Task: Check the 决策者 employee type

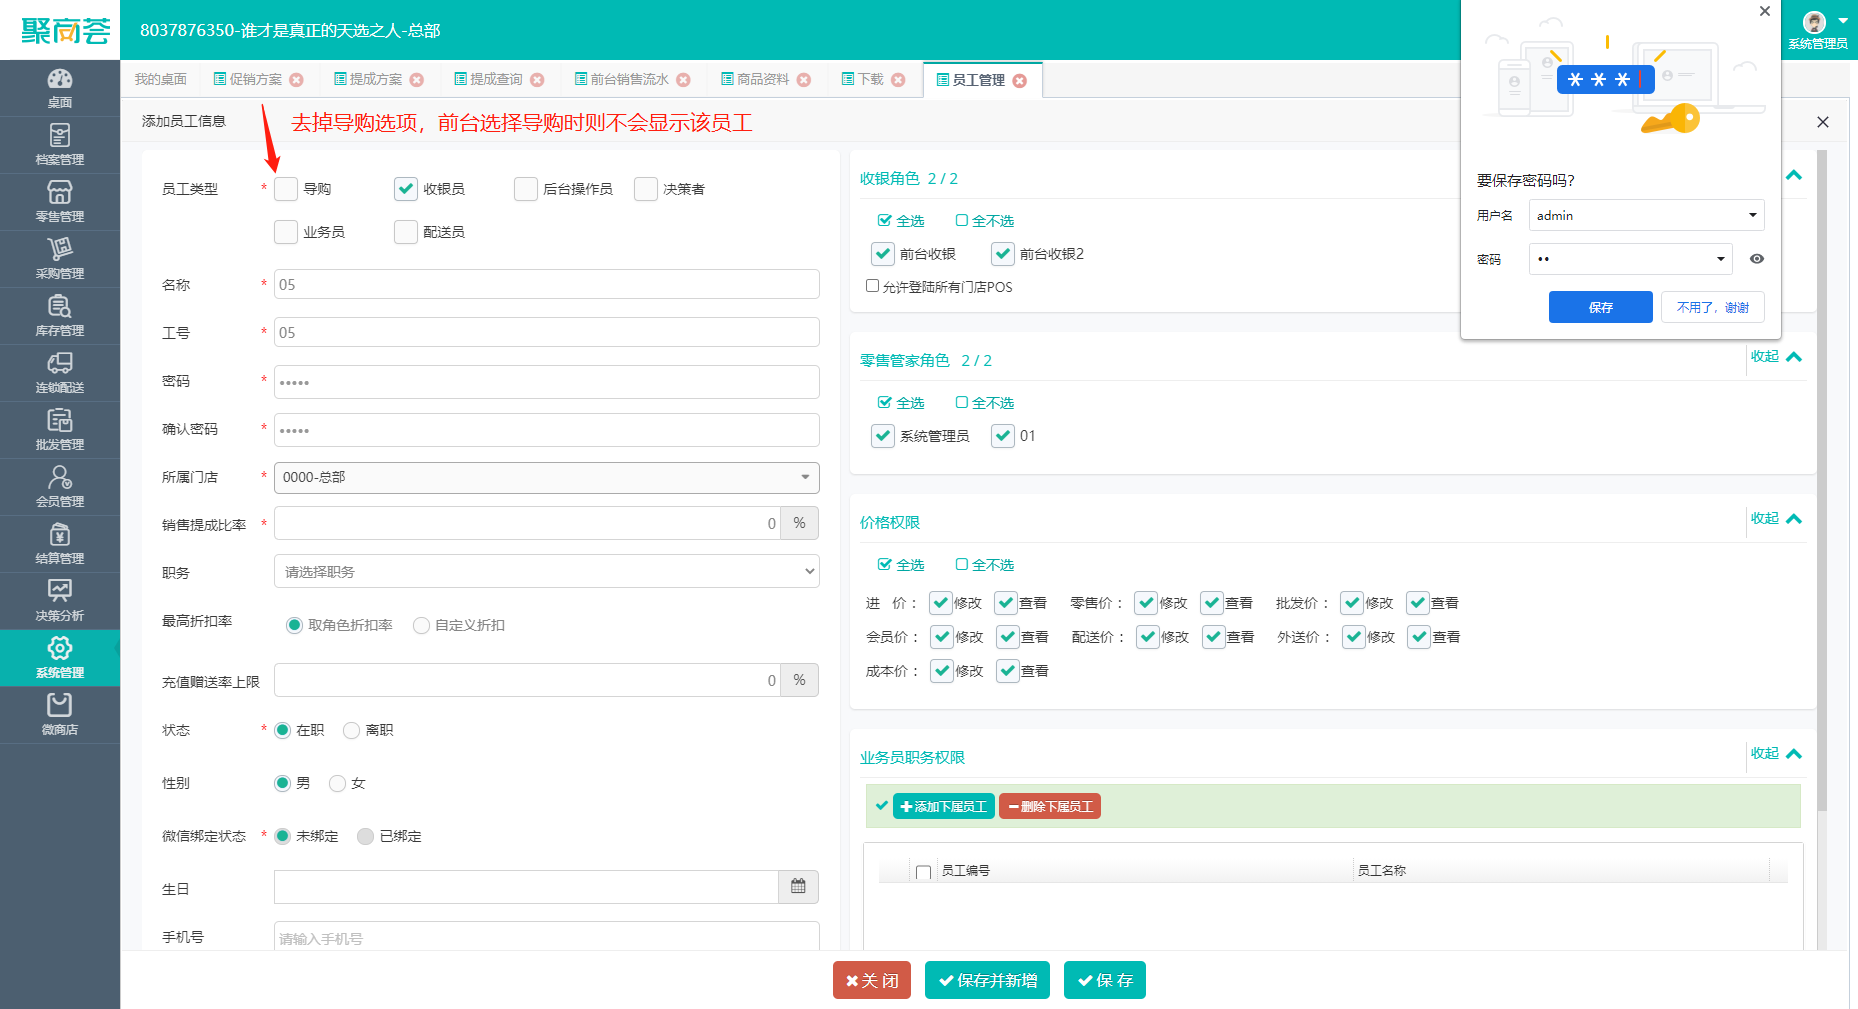Action: click(x=646, y=189)
